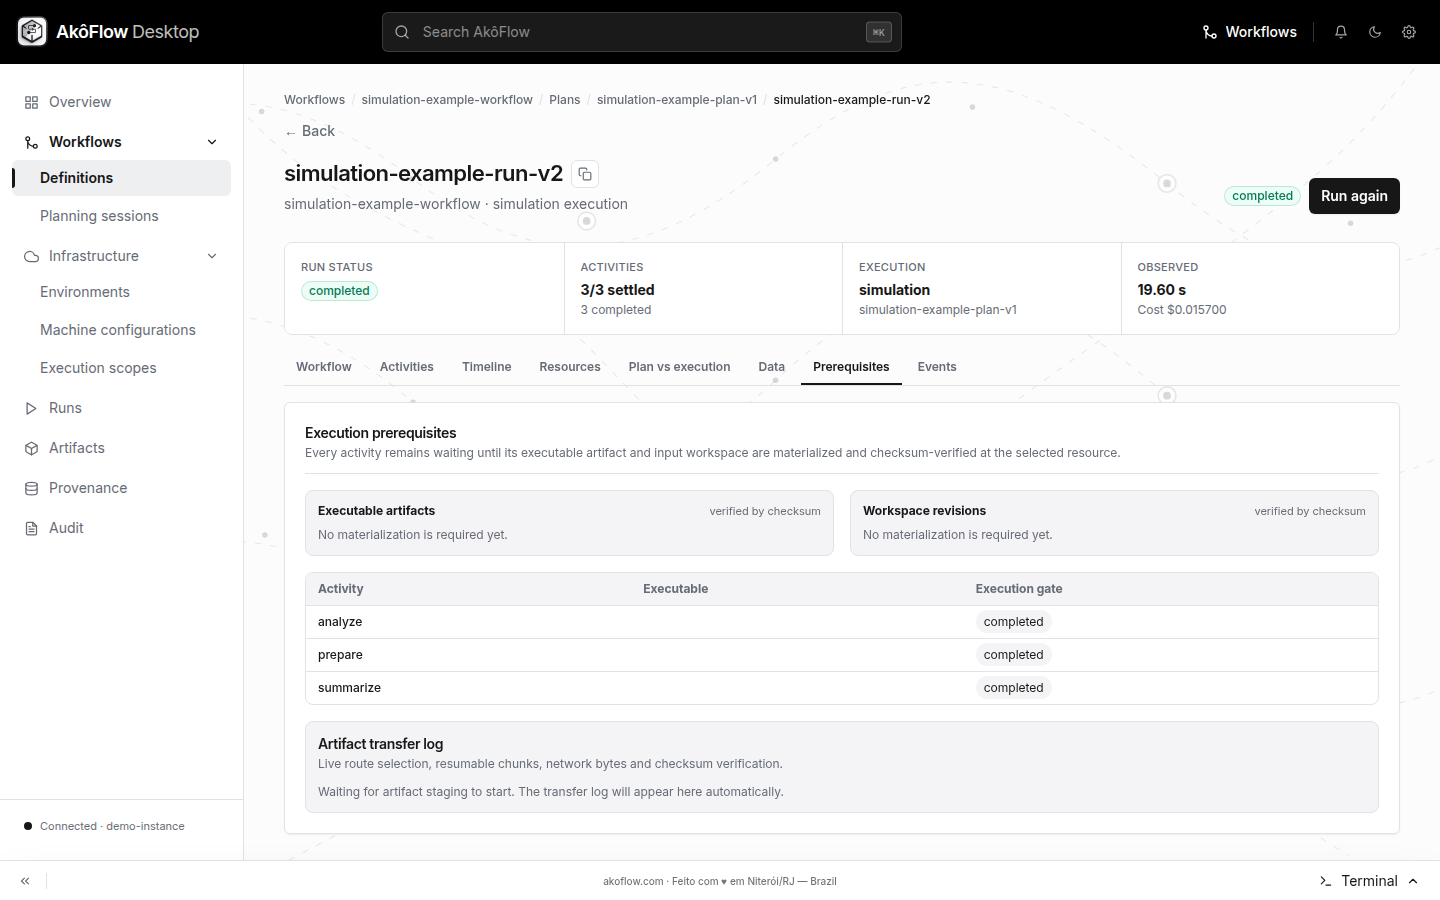The image size is (1440, 900).
Task: Open the settings gear icon
Action: coord(1409,32)
